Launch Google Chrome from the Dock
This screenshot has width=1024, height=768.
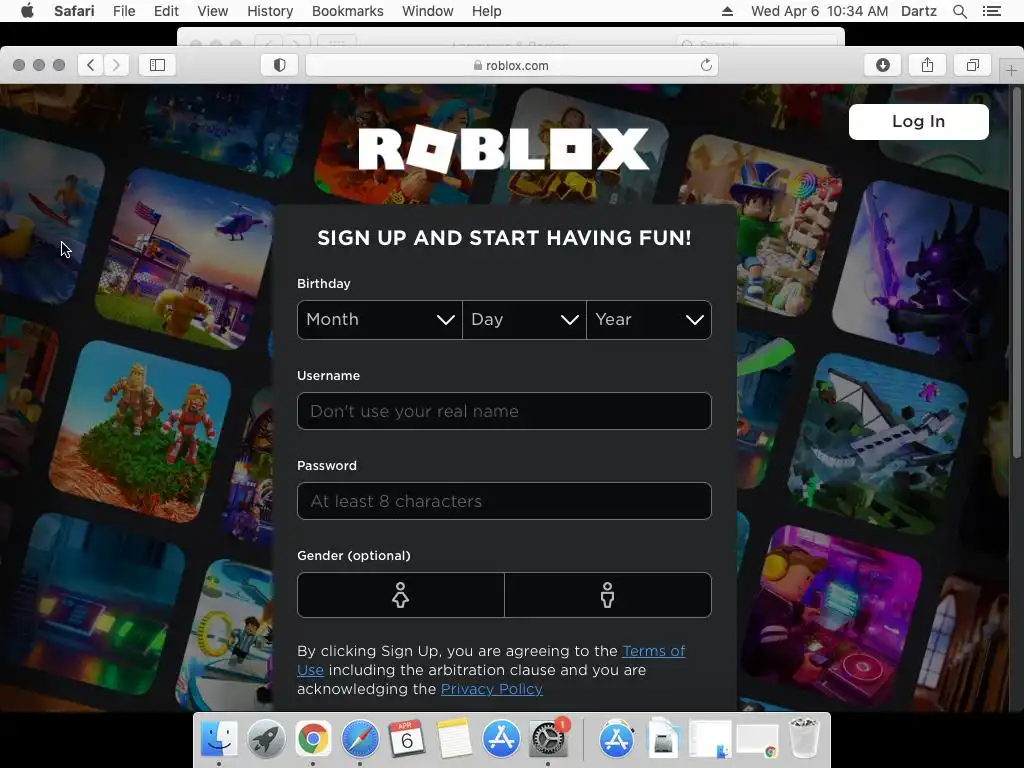pos(313,739)
